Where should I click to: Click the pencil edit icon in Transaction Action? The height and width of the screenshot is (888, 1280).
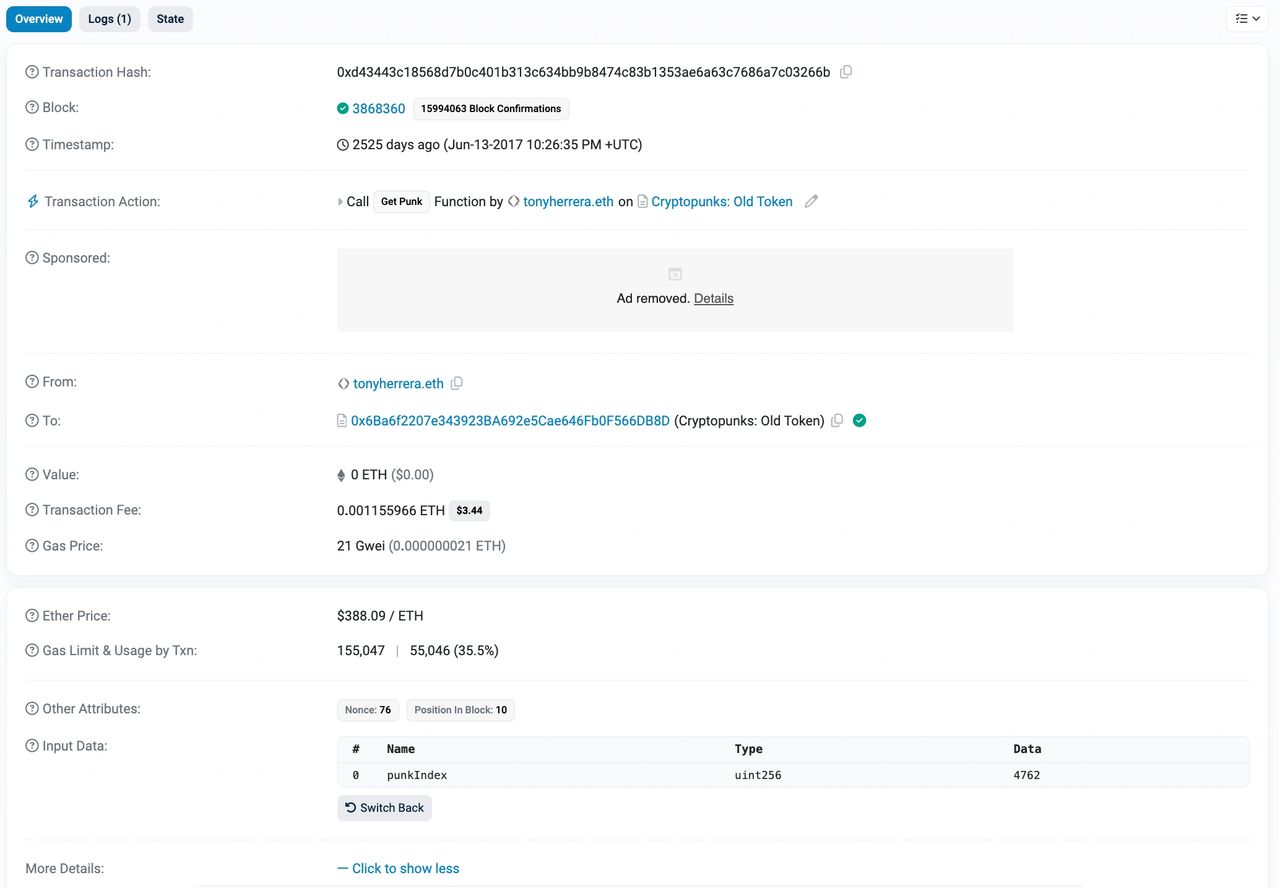click(811, 202)
